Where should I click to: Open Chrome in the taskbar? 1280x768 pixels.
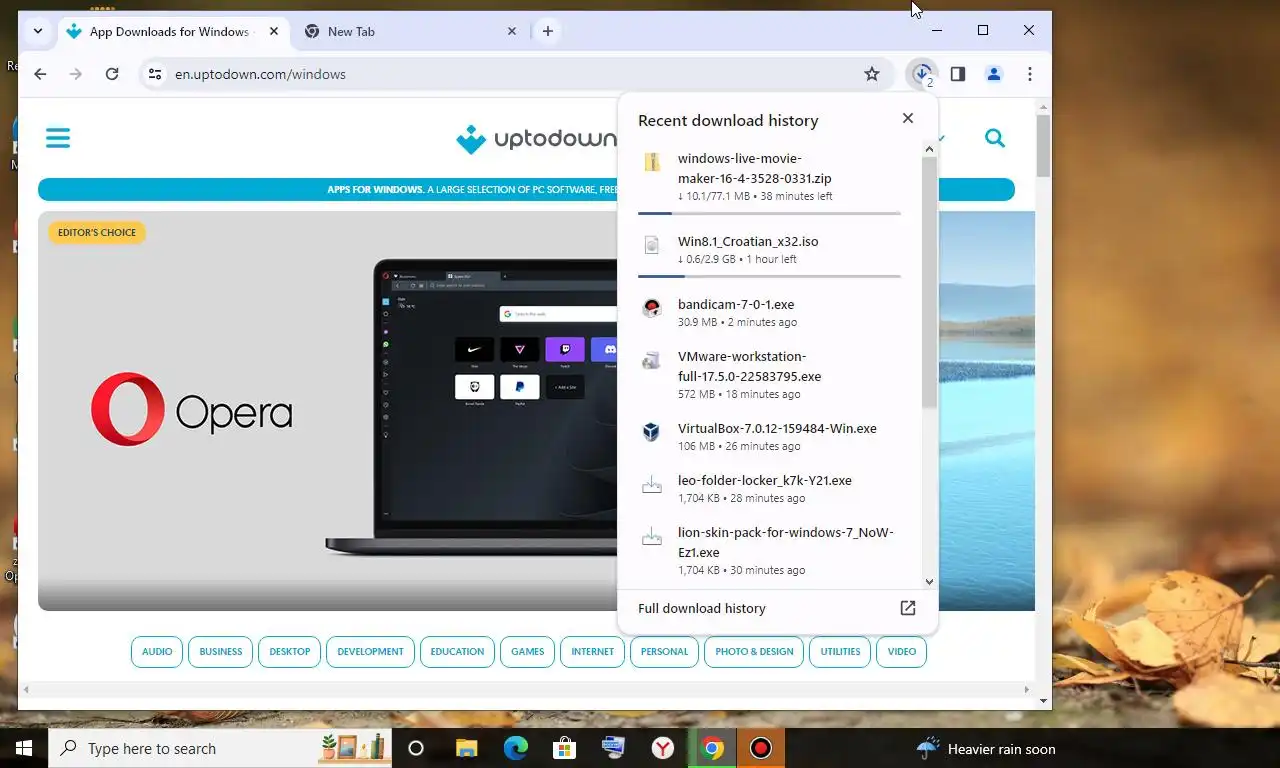(712, 748)
